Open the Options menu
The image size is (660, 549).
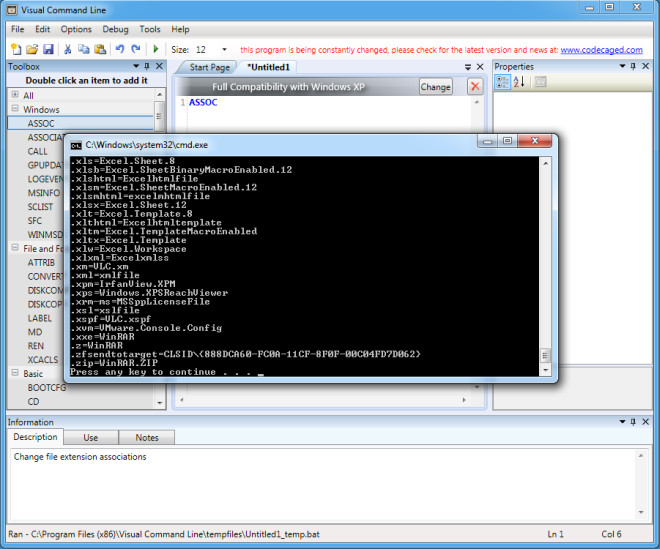click(76, 29)
